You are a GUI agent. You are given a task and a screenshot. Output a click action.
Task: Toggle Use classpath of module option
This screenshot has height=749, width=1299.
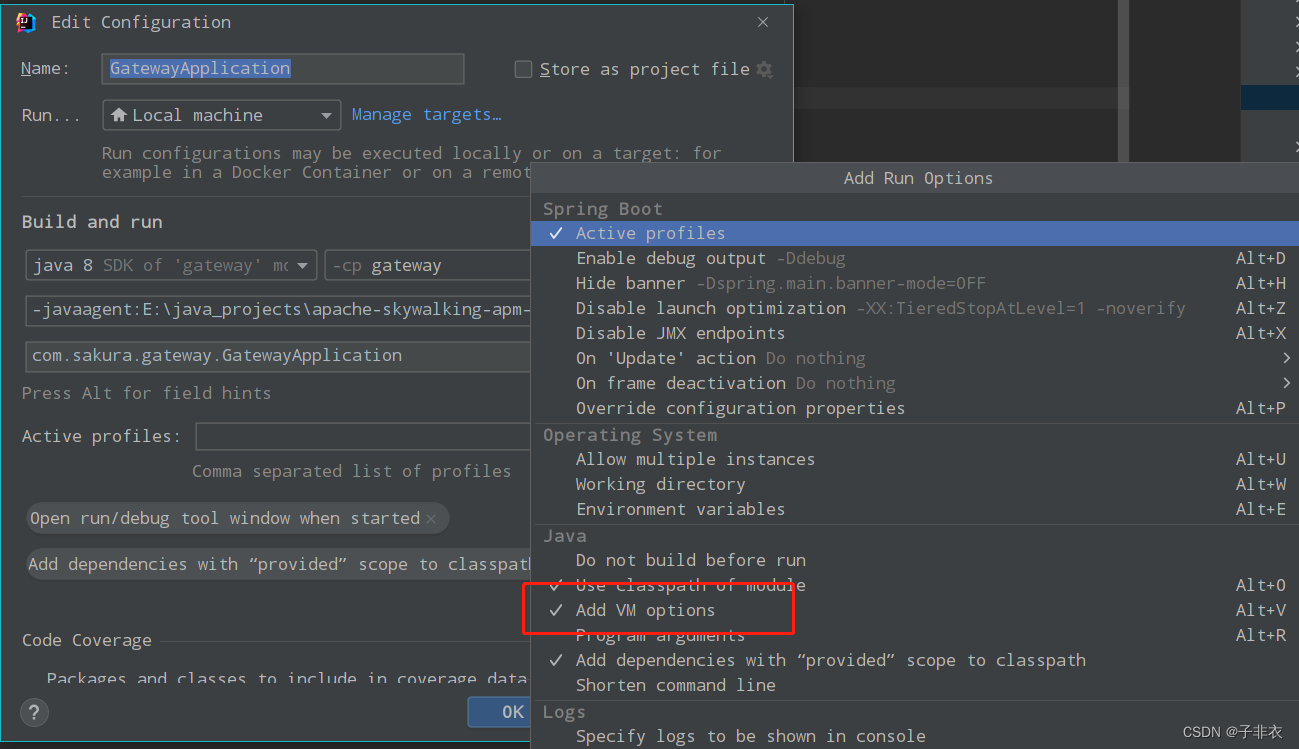coord(915,585)
